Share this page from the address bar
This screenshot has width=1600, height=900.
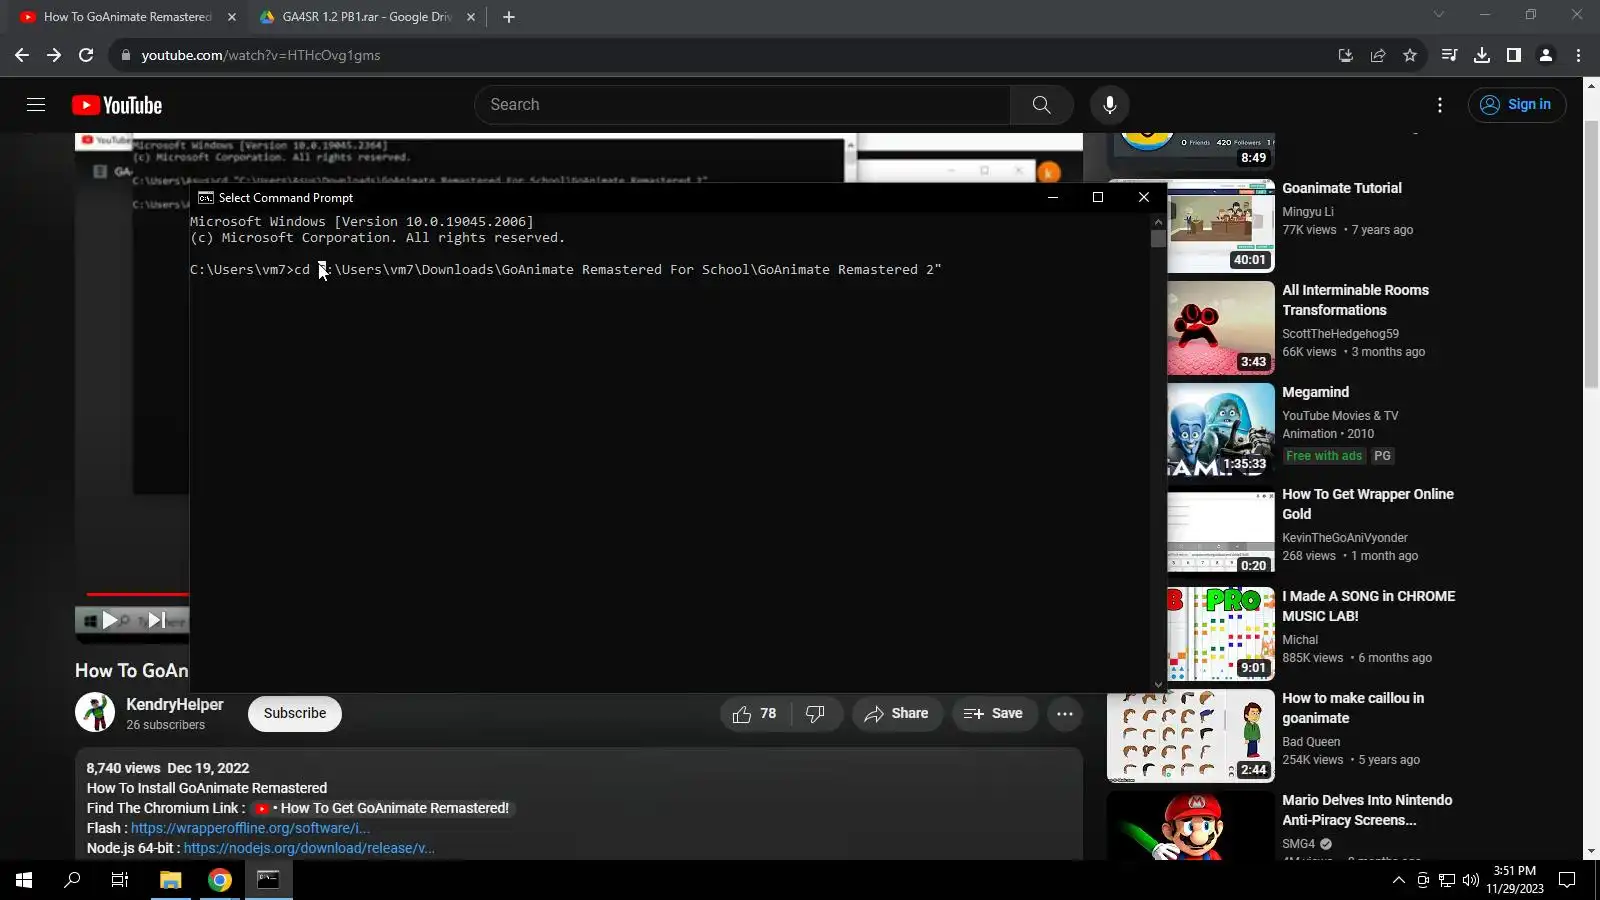[x=1378, y=55]
